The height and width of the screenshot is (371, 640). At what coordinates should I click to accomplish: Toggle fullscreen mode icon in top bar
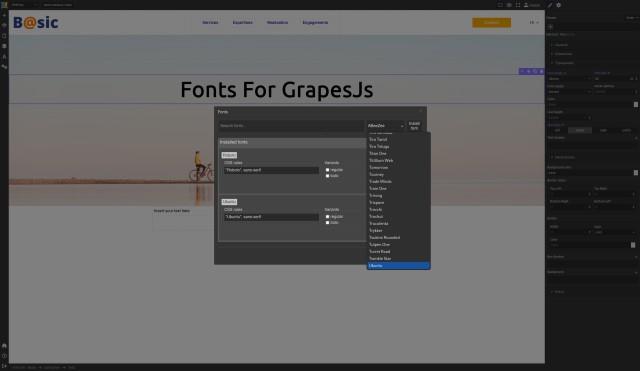(x=518, y=5)
